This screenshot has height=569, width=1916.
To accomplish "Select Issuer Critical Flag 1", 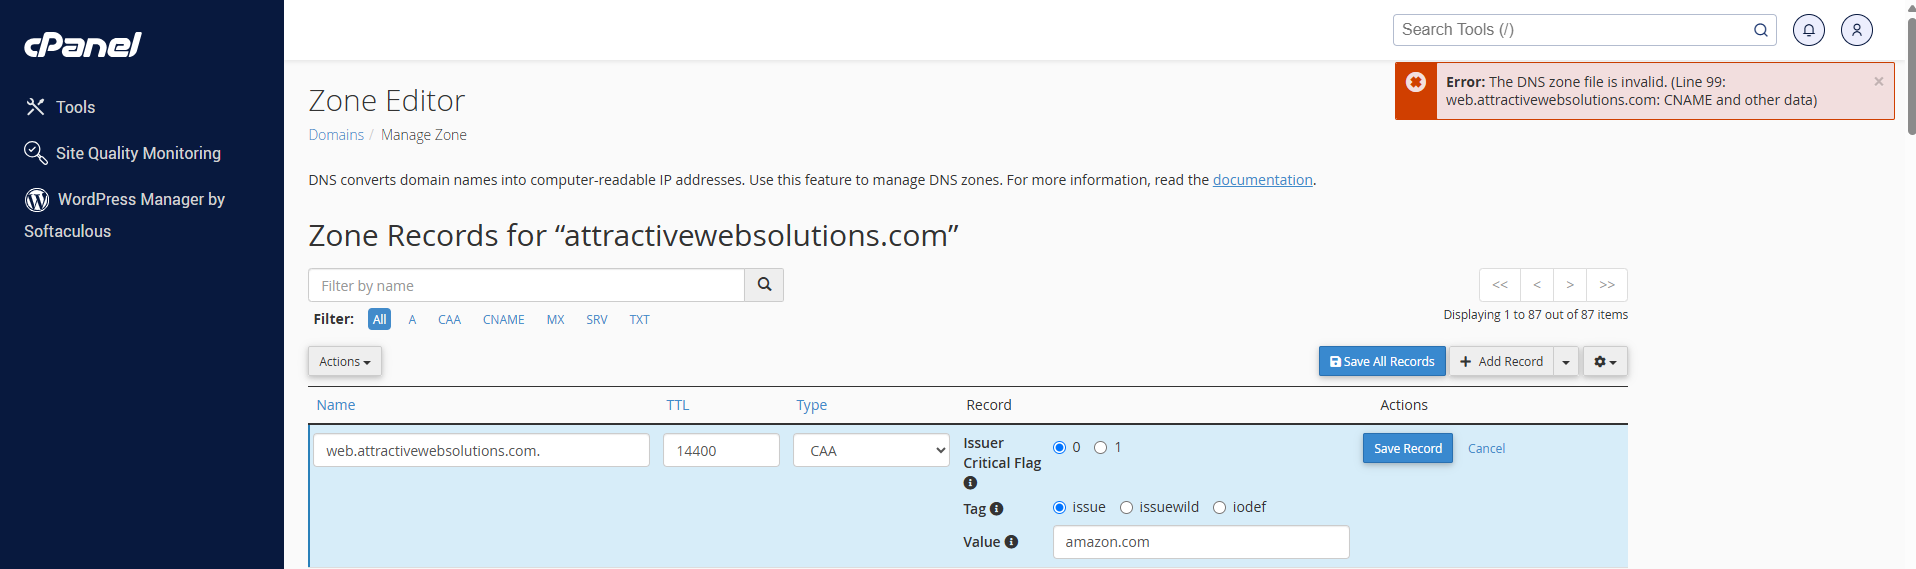I will point(1100,447).
